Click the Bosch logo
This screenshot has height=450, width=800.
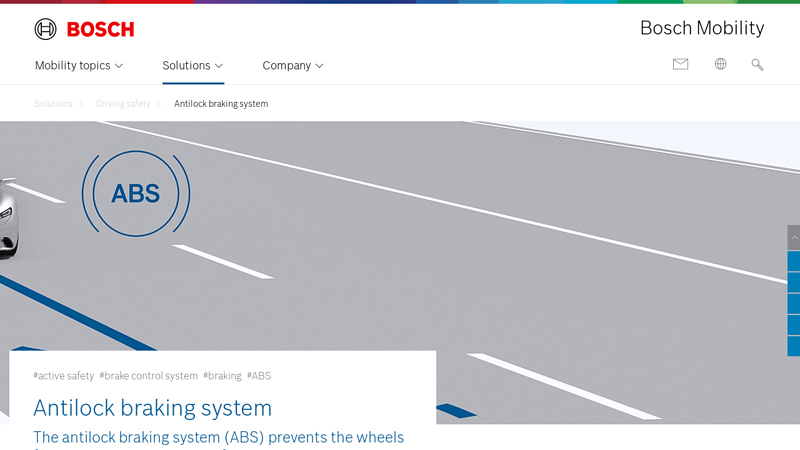coord(85,29)
